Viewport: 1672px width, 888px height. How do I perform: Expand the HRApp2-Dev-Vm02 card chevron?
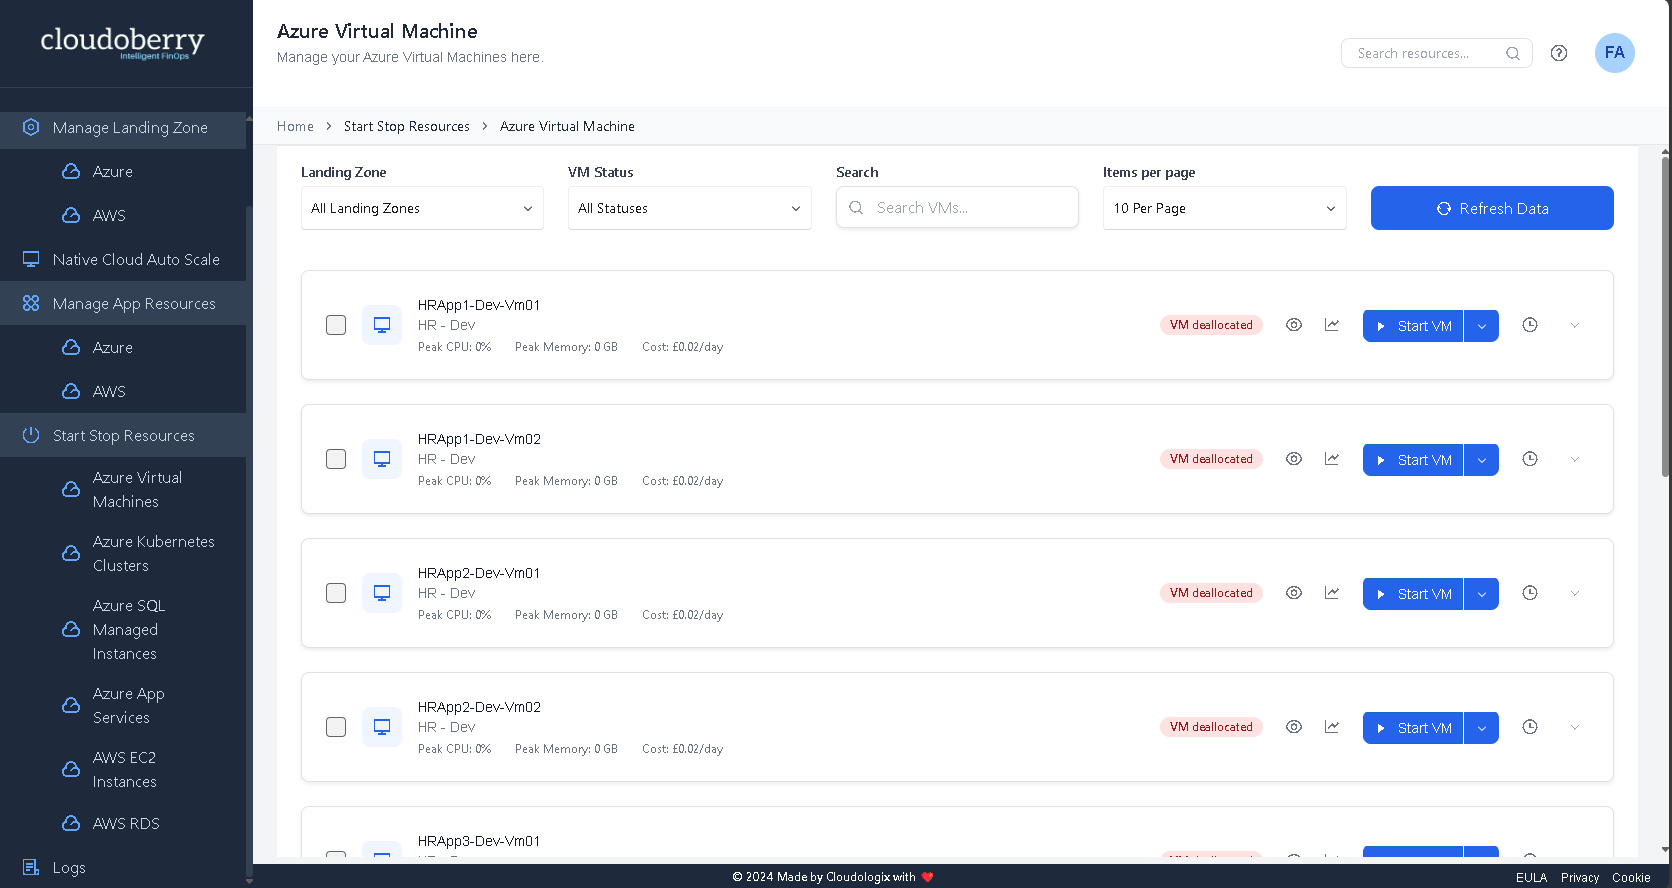[1575, 728]
